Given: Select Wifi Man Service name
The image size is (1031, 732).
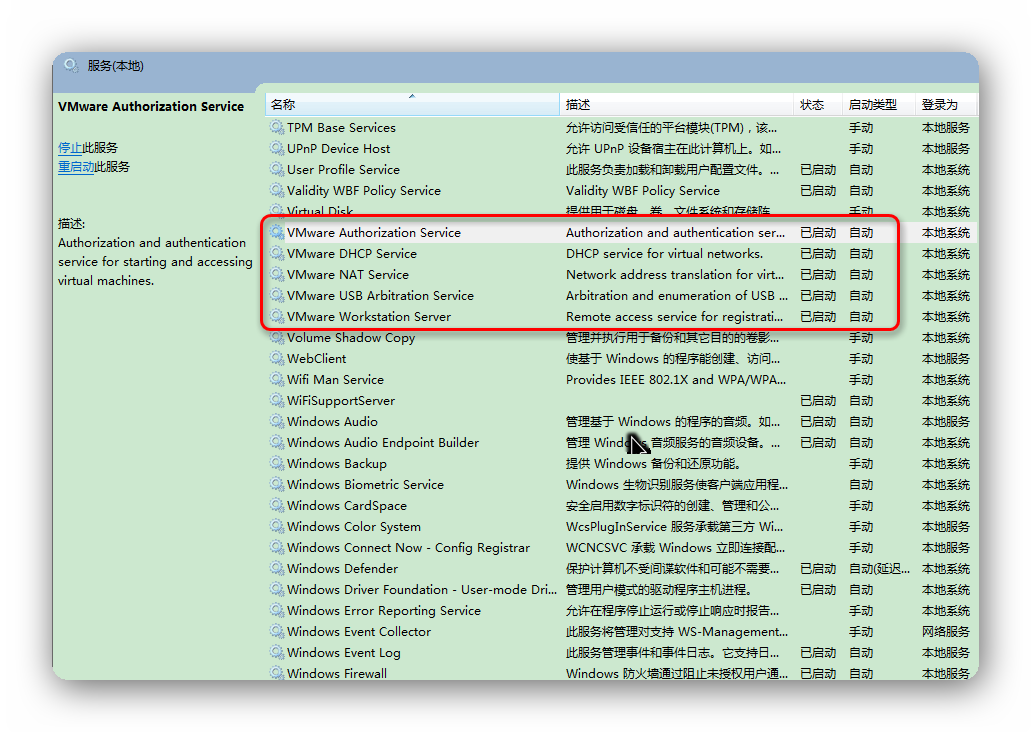Looking at the screenshot, I should pyautogui.click(x=335, y=380).
